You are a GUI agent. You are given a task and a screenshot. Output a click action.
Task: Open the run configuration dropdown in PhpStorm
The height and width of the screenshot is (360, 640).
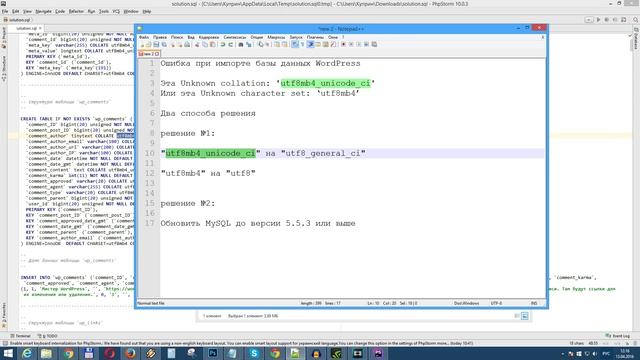pos(589,20)
